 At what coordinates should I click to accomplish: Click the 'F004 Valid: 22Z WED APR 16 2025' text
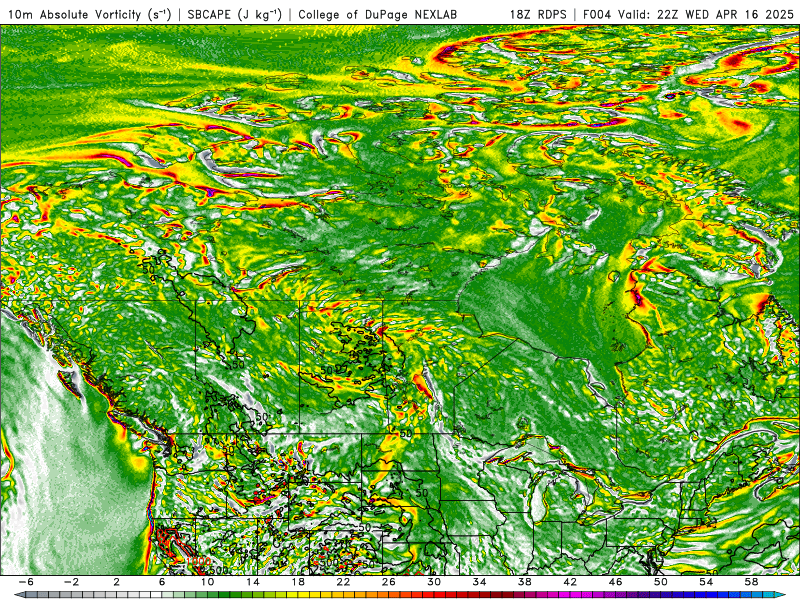click(688, 14)
